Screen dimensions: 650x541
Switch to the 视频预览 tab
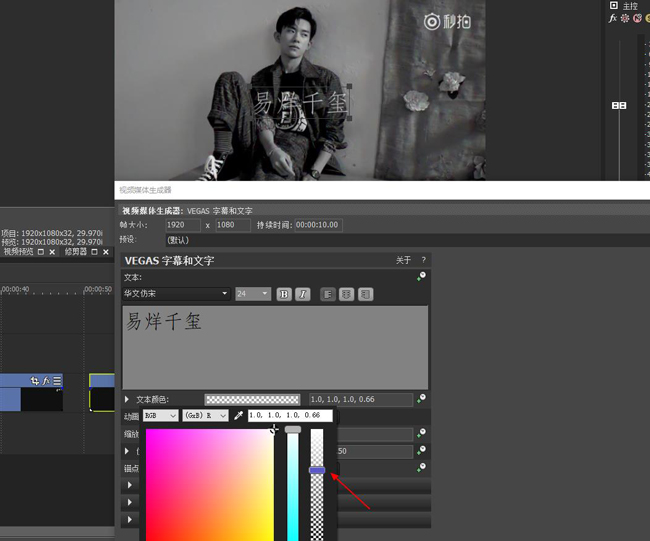click(18, 252)
